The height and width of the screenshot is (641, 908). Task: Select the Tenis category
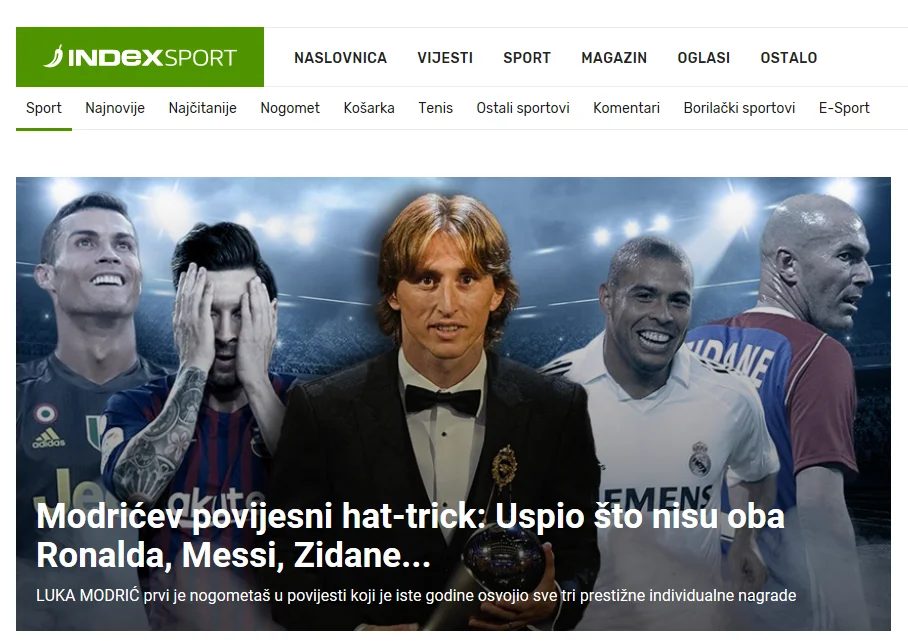coord(435,108)
